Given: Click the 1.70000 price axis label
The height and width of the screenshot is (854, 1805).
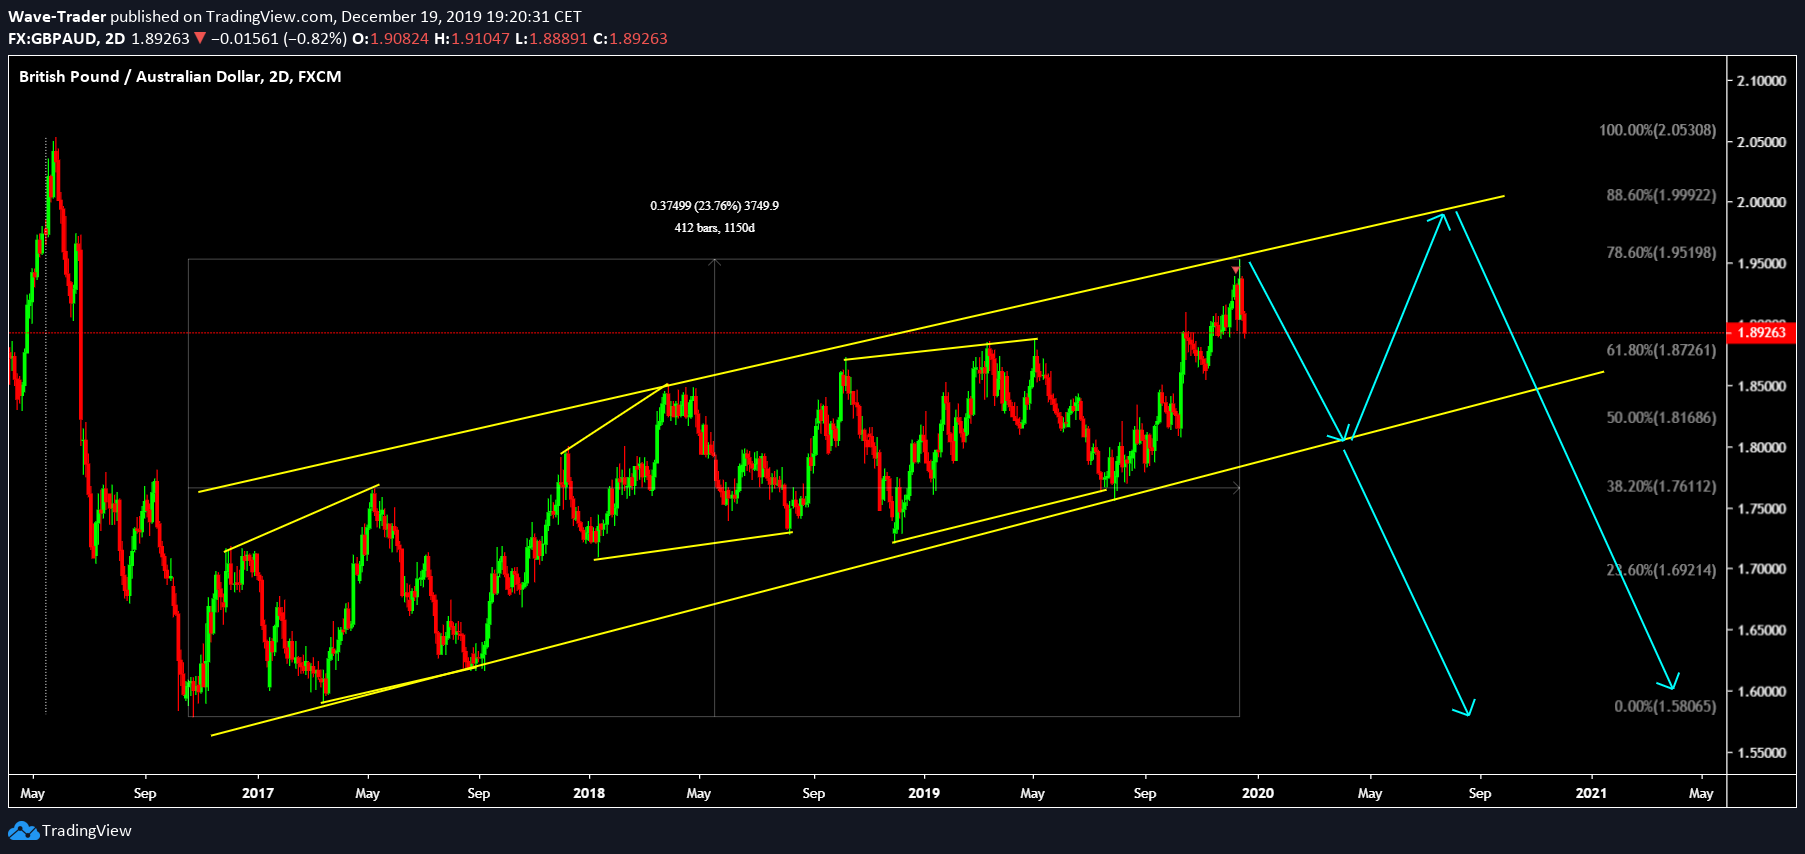Looking at the screenshot, I should point(1762,569).
